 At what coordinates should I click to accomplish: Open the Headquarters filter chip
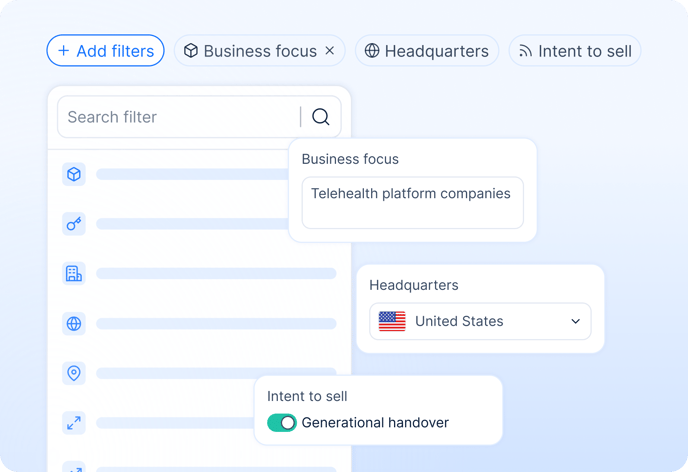(426, 51)
